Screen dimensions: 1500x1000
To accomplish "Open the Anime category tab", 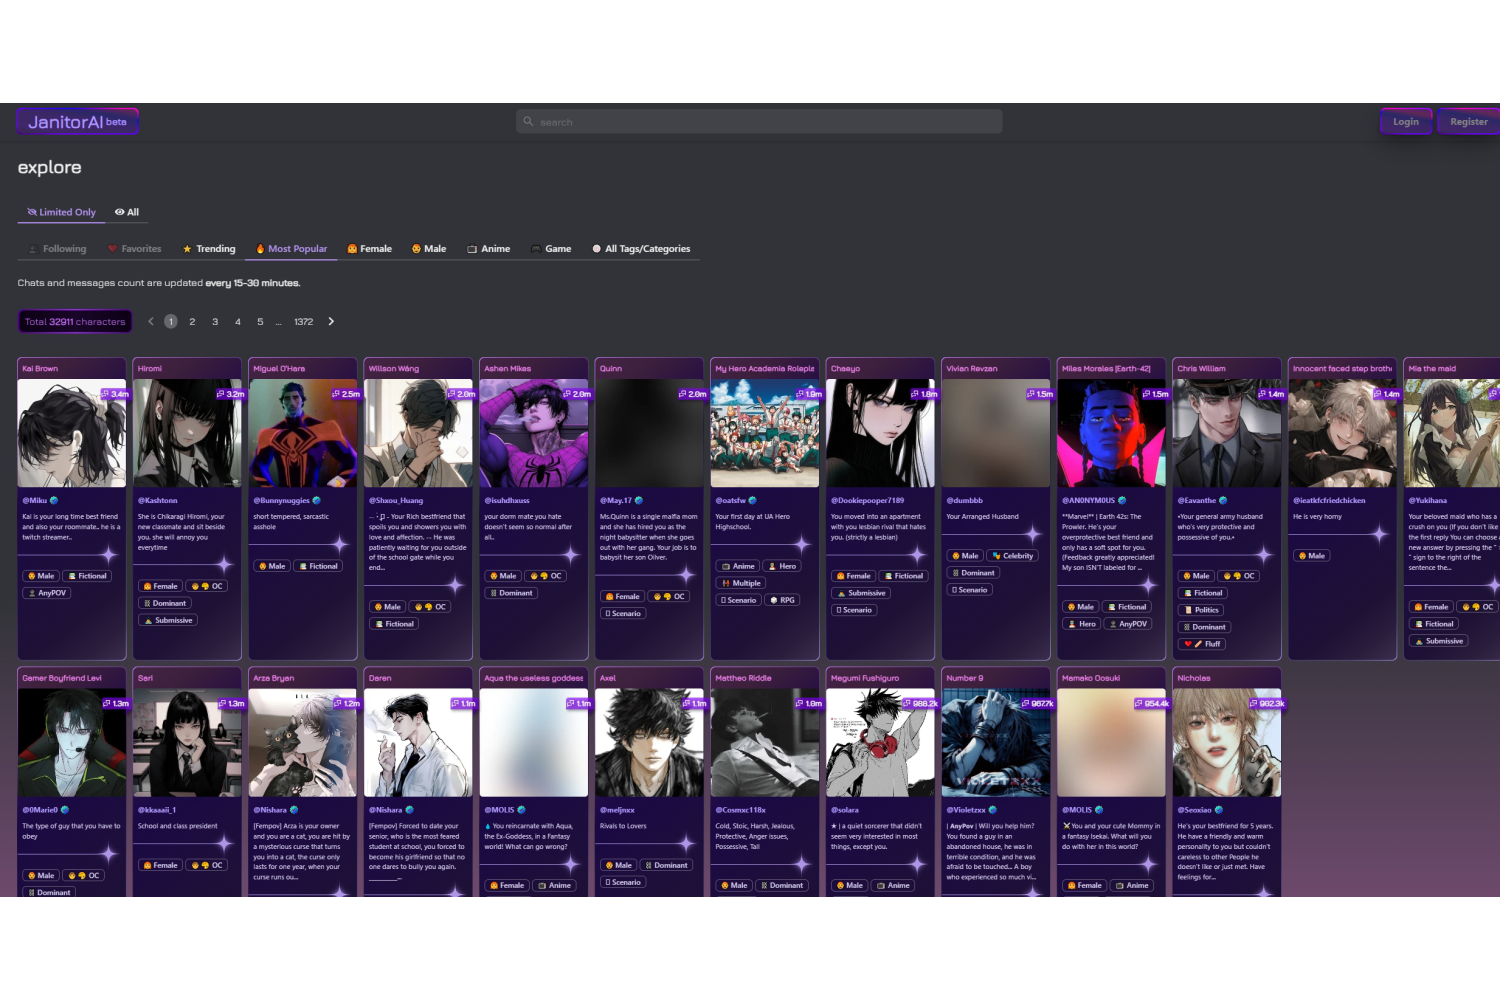I will coord(489,249).
